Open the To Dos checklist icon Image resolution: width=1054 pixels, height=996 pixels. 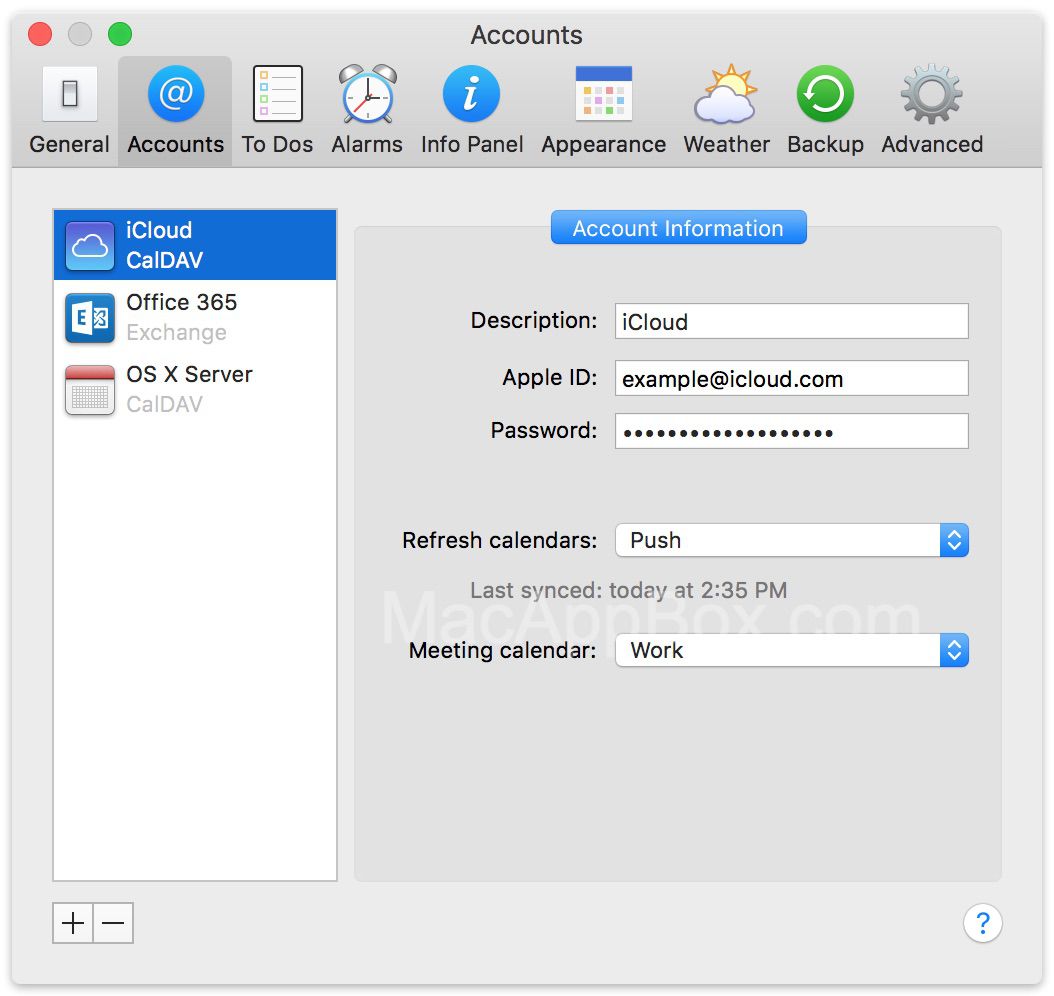[277, 93]
